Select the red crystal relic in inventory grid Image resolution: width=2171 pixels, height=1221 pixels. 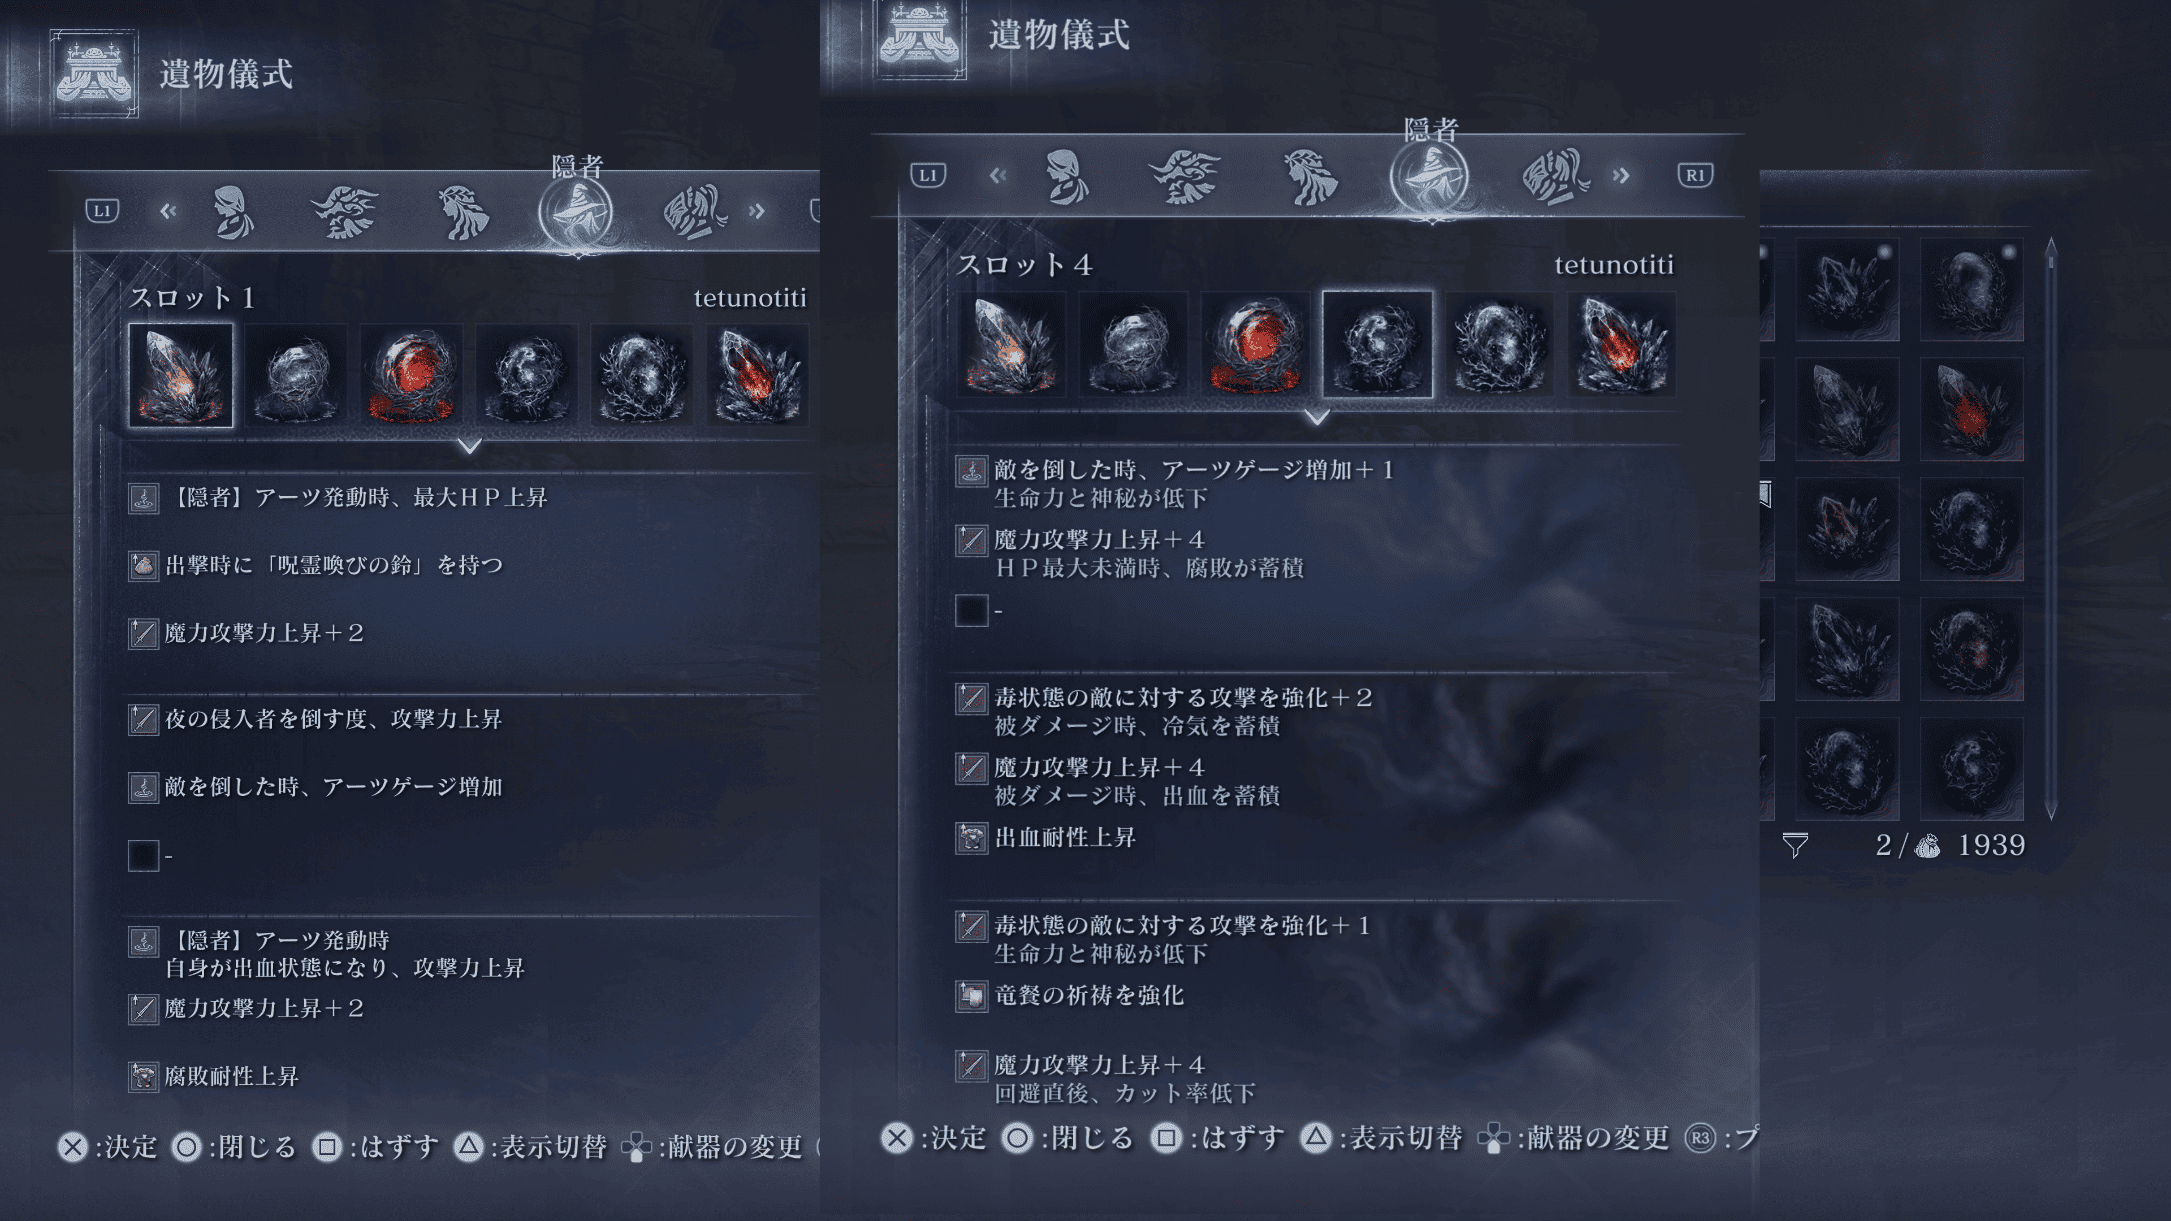point(1971,409)
